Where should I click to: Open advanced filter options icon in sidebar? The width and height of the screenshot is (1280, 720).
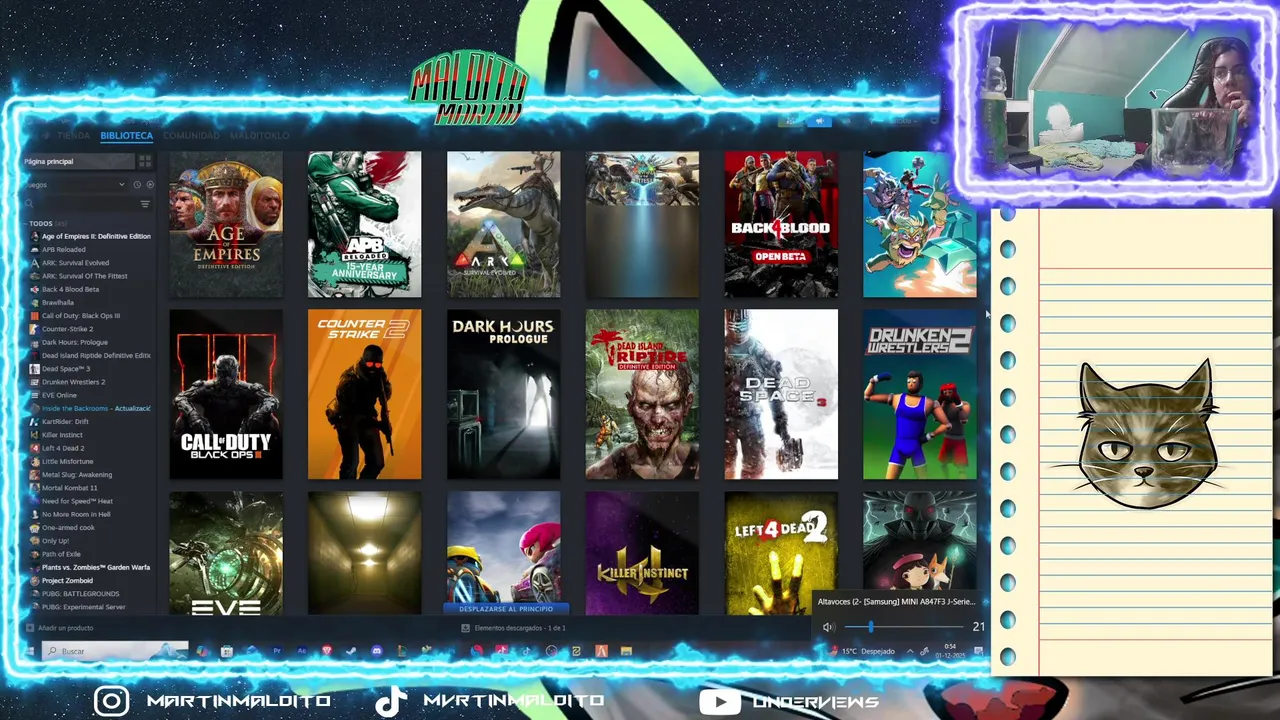pyautogui.click(x=145, y=204)
